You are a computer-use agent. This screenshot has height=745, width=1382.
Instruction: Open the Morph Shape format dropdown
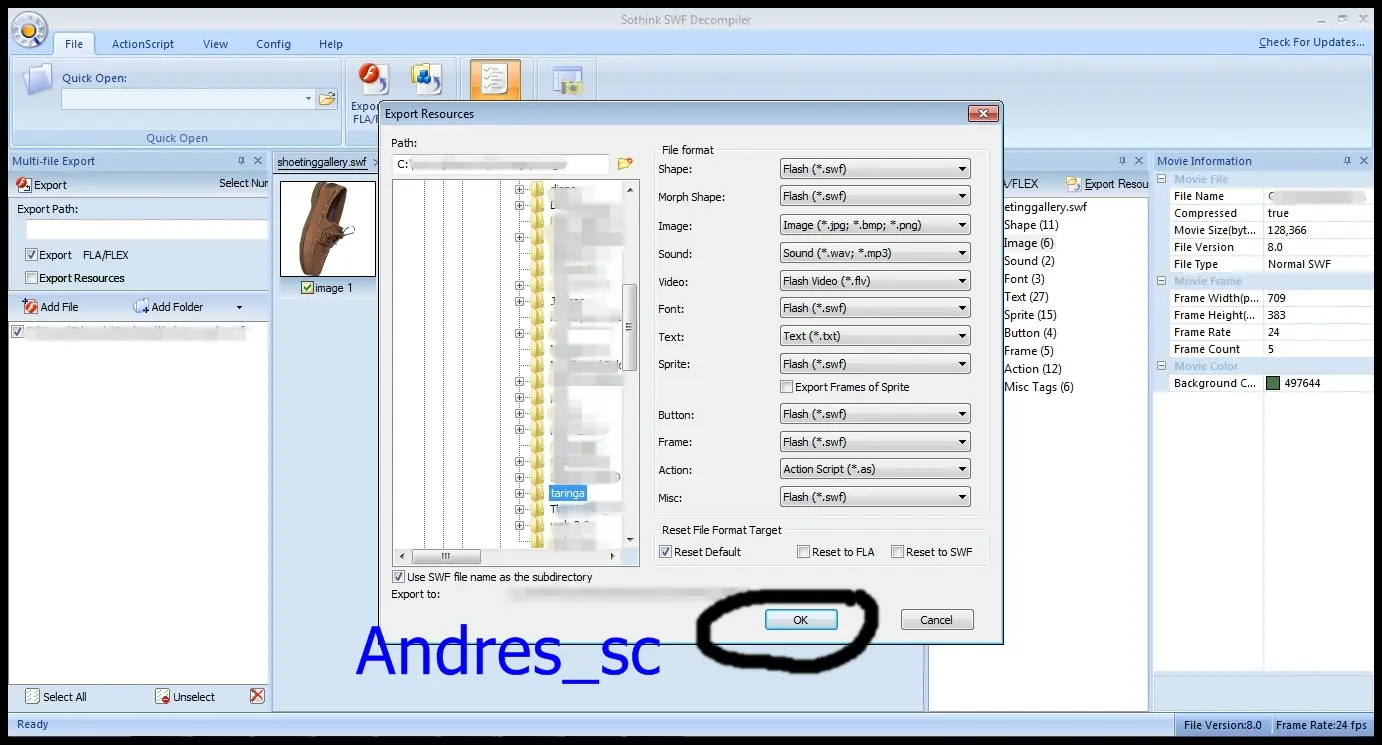pyautogui.click(x=875, y=196)
